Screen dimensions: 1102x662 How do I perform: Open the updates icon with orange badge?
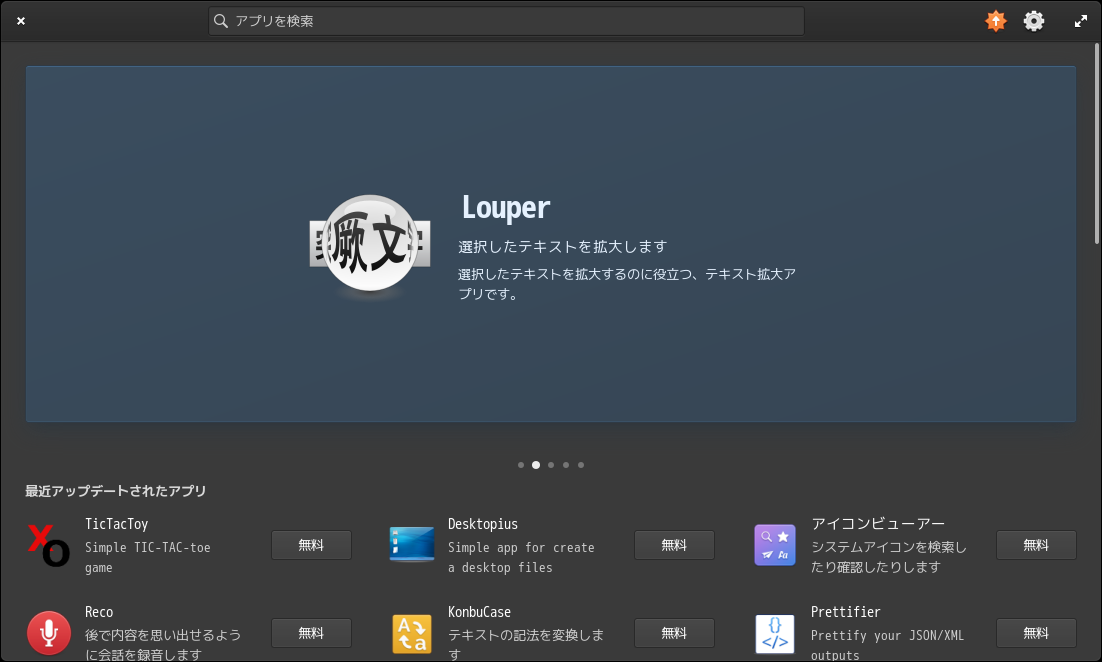(995, 21)
